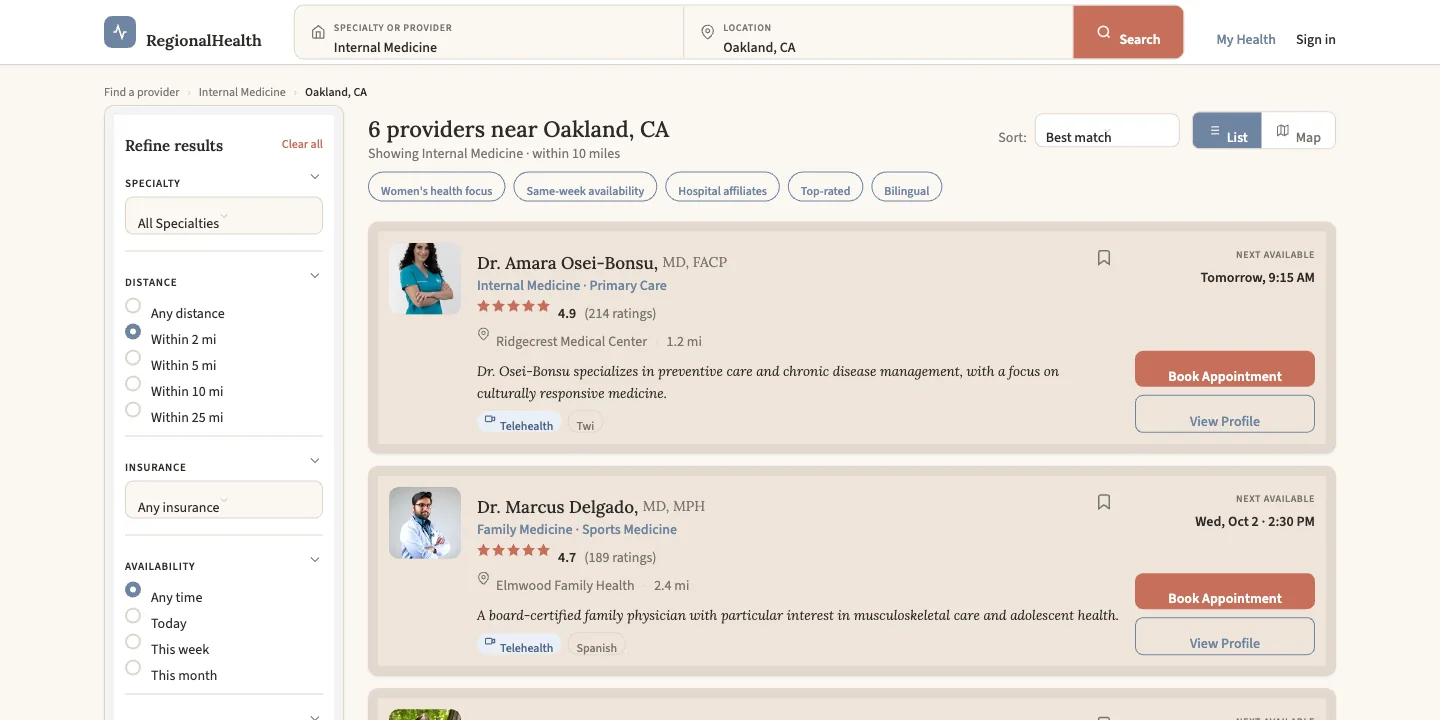Bookmark Dr. Amara Osei-Bonsu
1440x720 pixels.
(1104, 258)
